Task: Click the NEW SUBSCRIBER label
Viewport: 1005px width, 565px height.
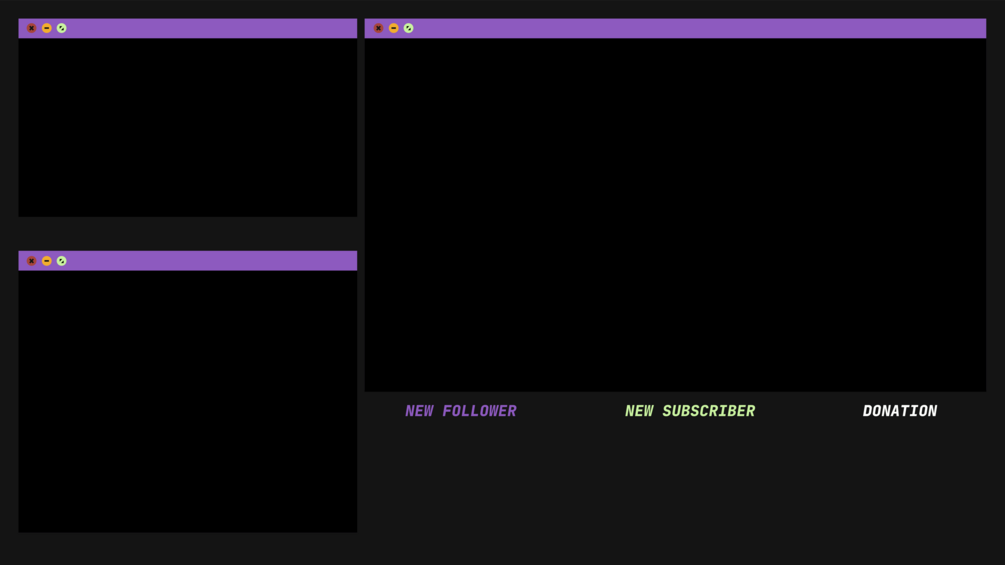Action: [690, 411]
